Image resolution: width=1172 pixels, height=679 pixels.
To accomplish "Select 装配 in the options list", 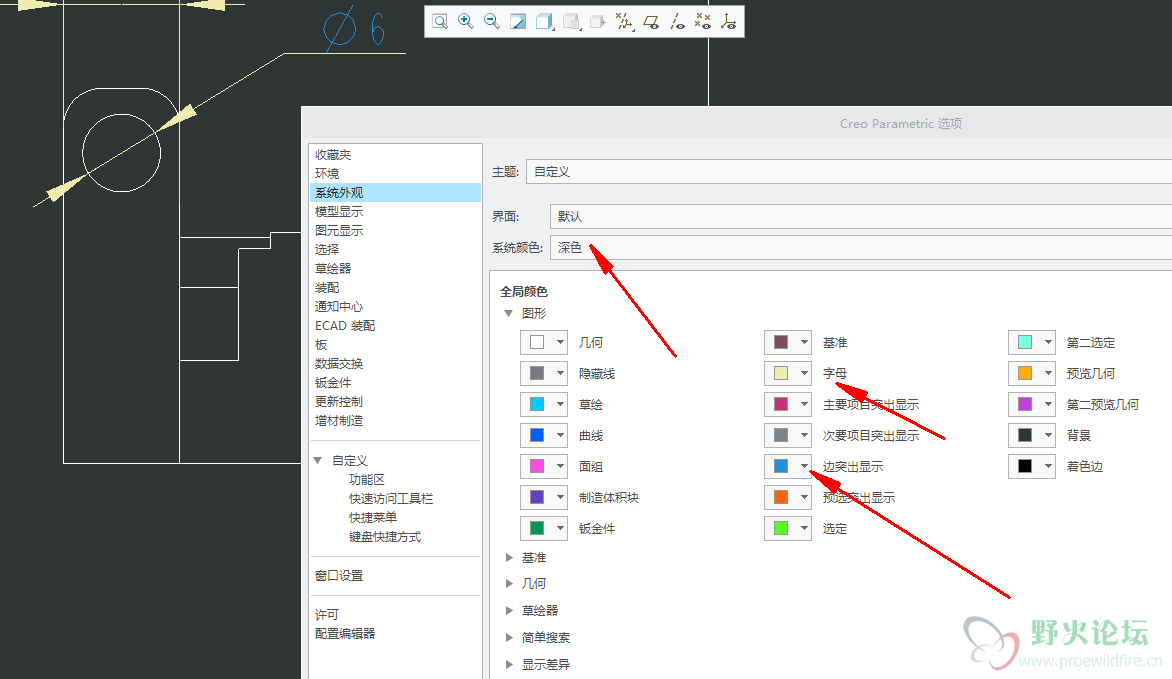I will tap(327, 288).
